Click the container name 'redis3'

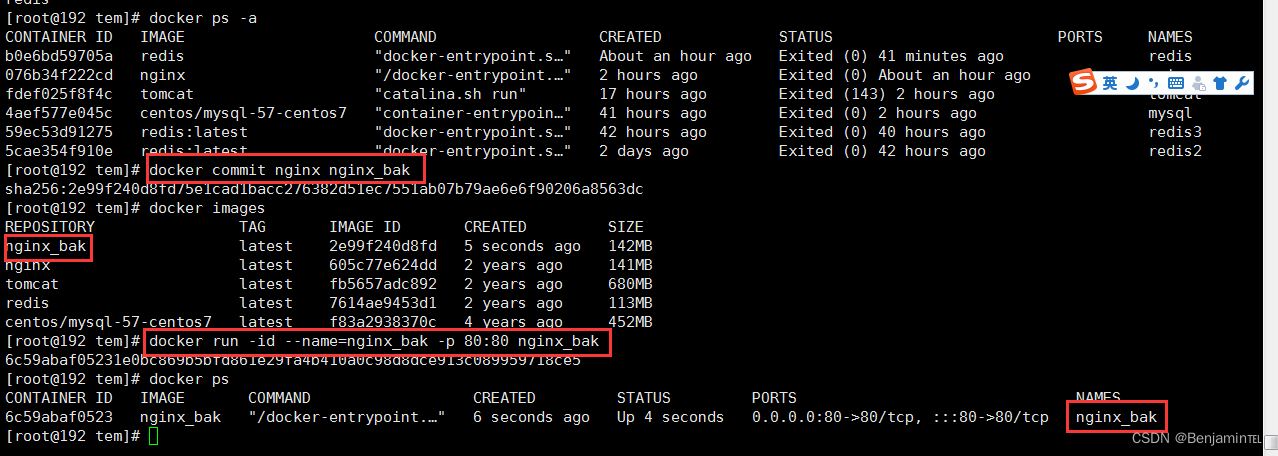pos(1175,132)
